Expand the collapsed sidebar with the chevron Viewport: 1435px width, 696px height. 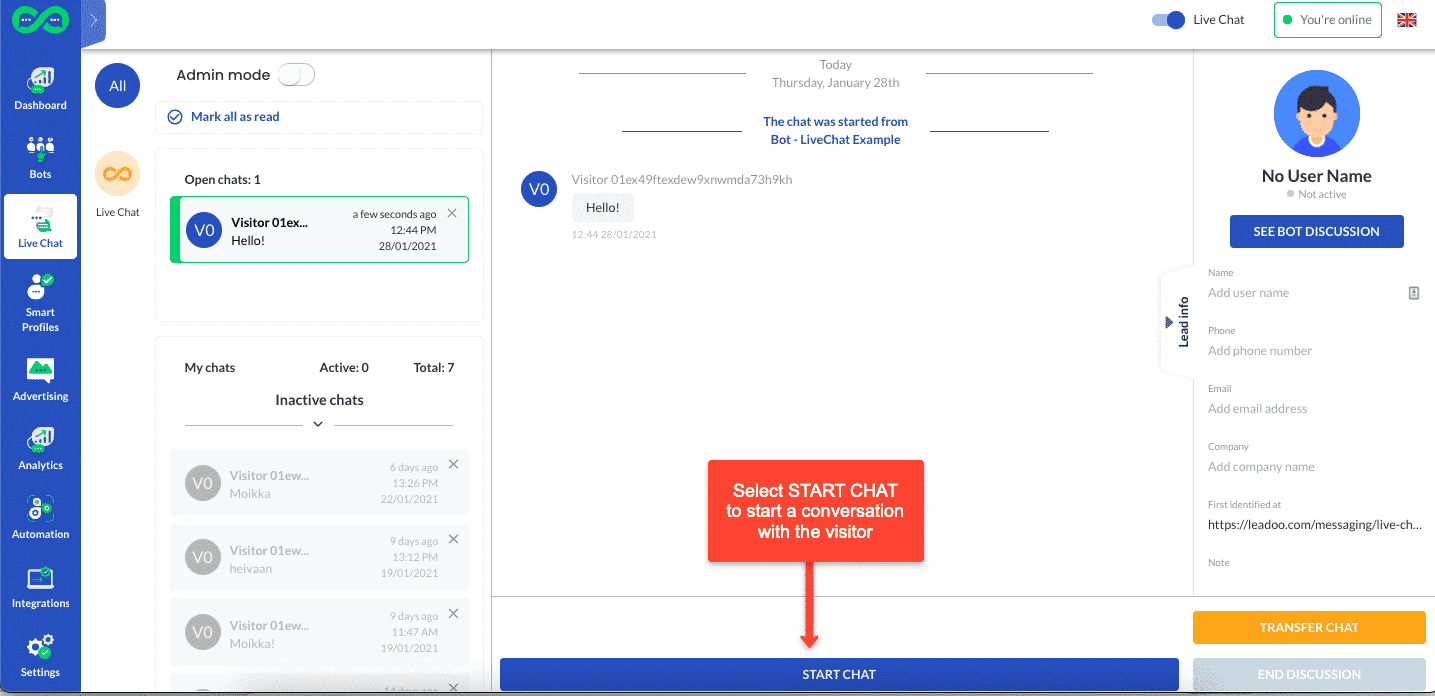[x=92, y=19]
